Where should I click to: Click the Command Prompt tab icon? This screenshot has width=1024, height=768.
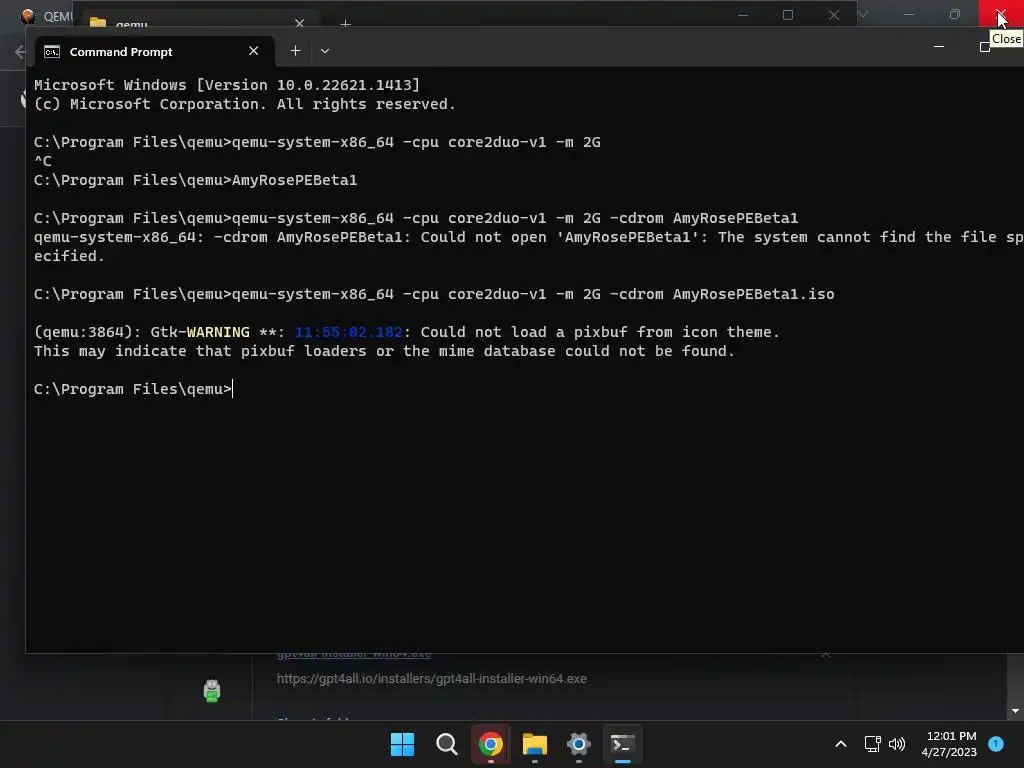(x=52, y=52)
